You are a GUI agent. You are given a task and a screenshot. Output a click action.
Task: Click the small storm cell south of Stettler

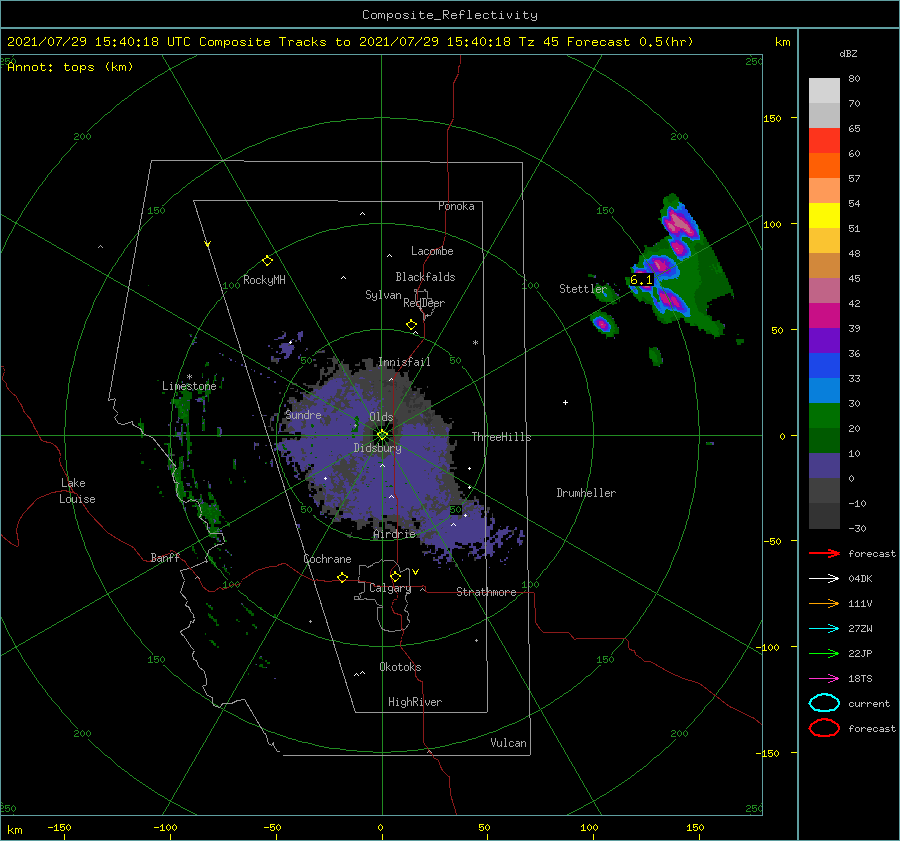pos(603,325)
